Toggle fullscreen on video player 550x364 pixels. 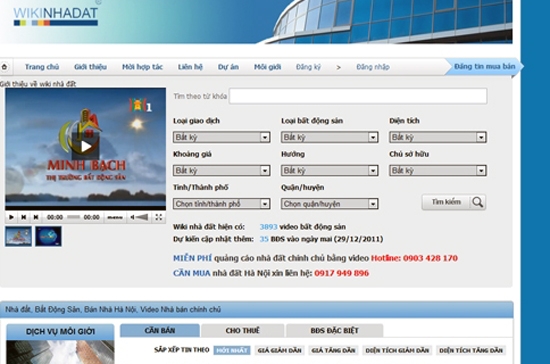pyautogui.click(x=159, y=217)
